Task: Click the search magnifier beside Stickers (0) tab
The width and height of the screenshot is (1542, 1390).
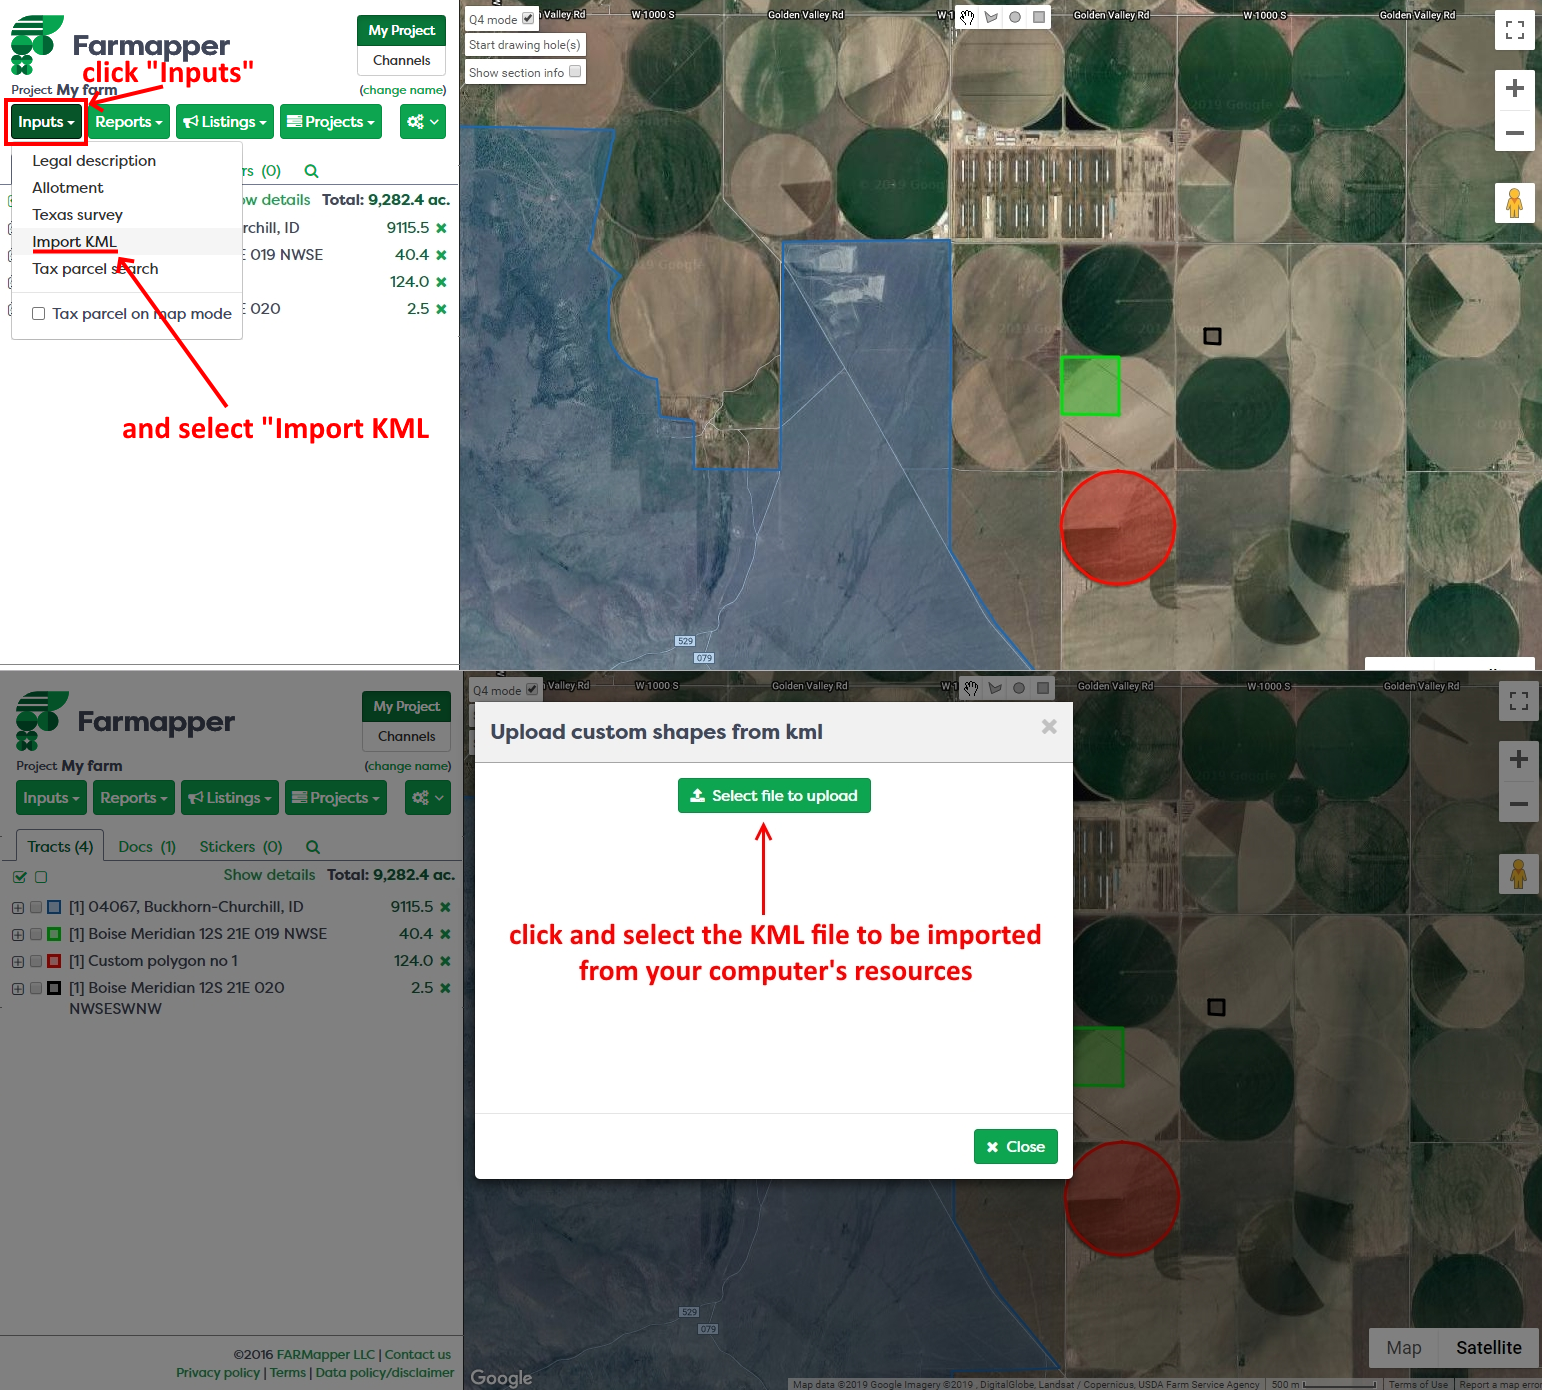Action: pos(313,847)
